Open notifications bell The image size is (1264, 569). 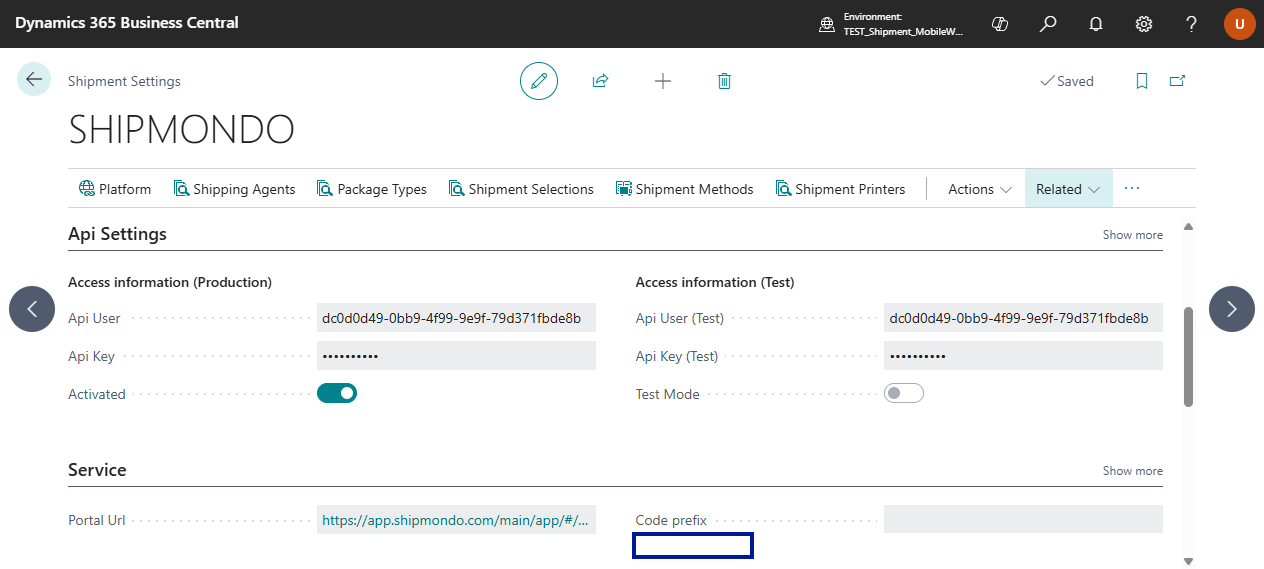tap(1096, 24)
